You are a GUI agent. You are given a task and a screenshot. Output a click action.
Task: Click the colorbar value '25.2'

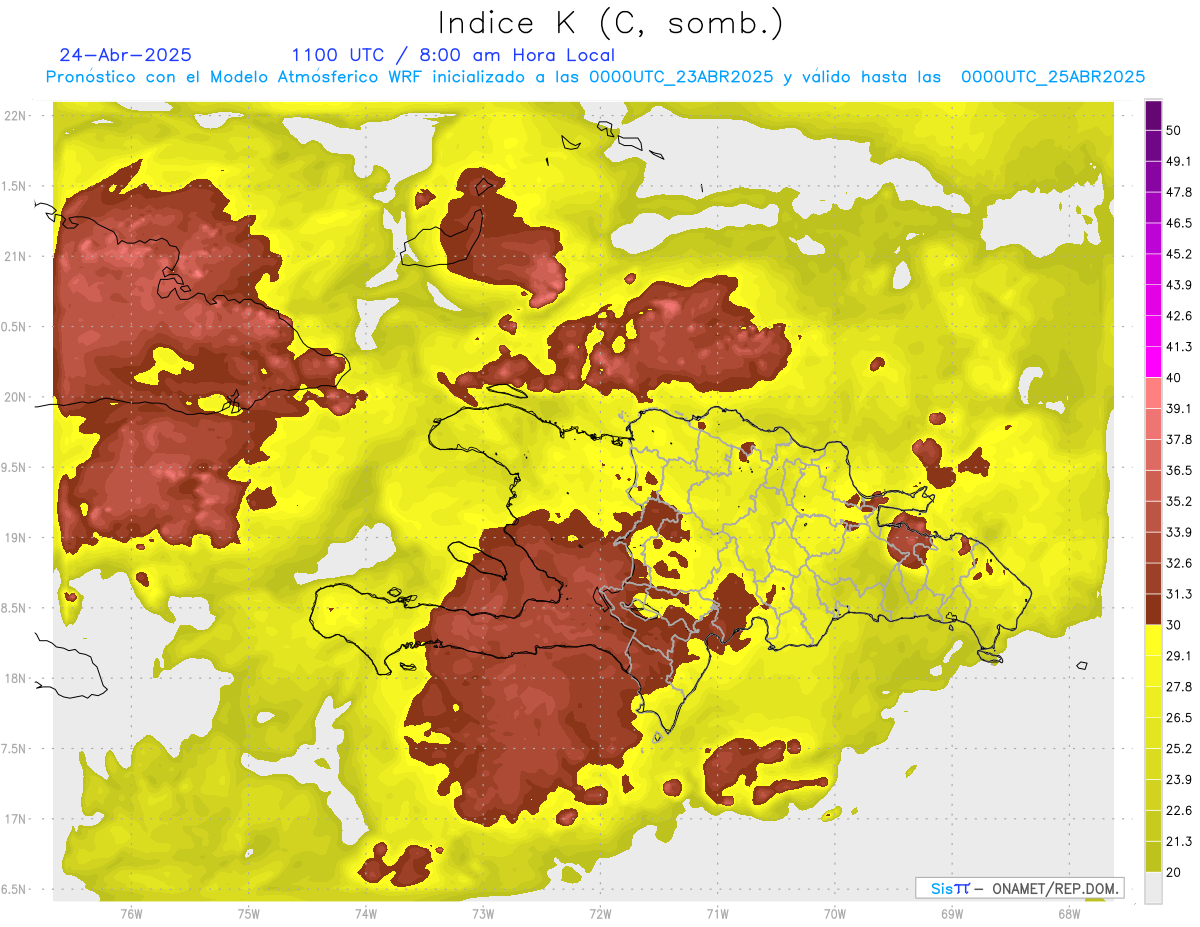pyautogui.click(x=1179, y=749)
